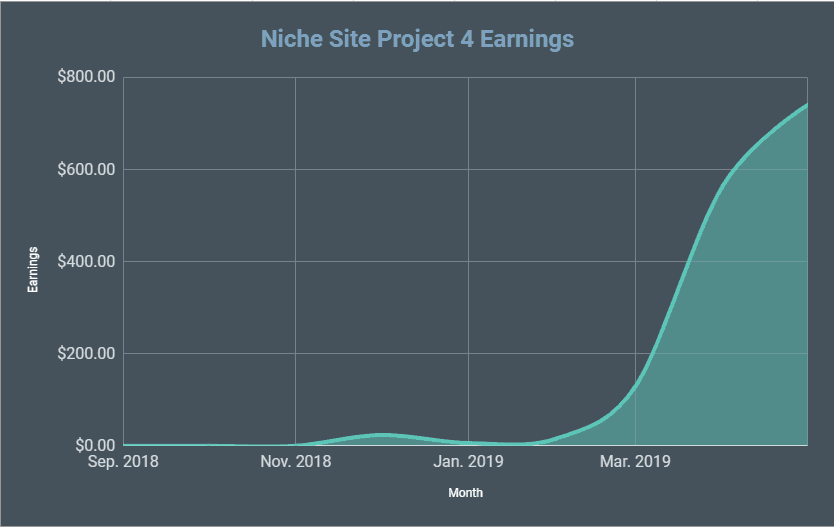This screenshot has height=527, width=834.
Task: Click the chart title Niche Site Project 4 Earnings
Action: coord(417,39)
